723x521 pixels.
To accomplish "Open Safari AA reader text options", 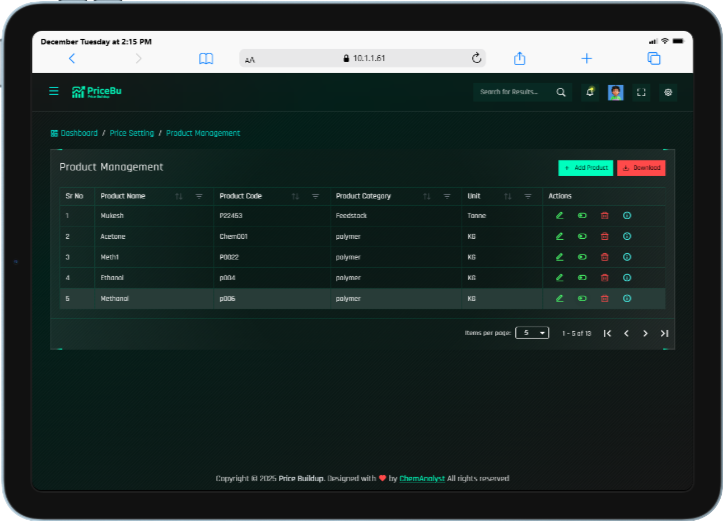I will click(249, 59).
